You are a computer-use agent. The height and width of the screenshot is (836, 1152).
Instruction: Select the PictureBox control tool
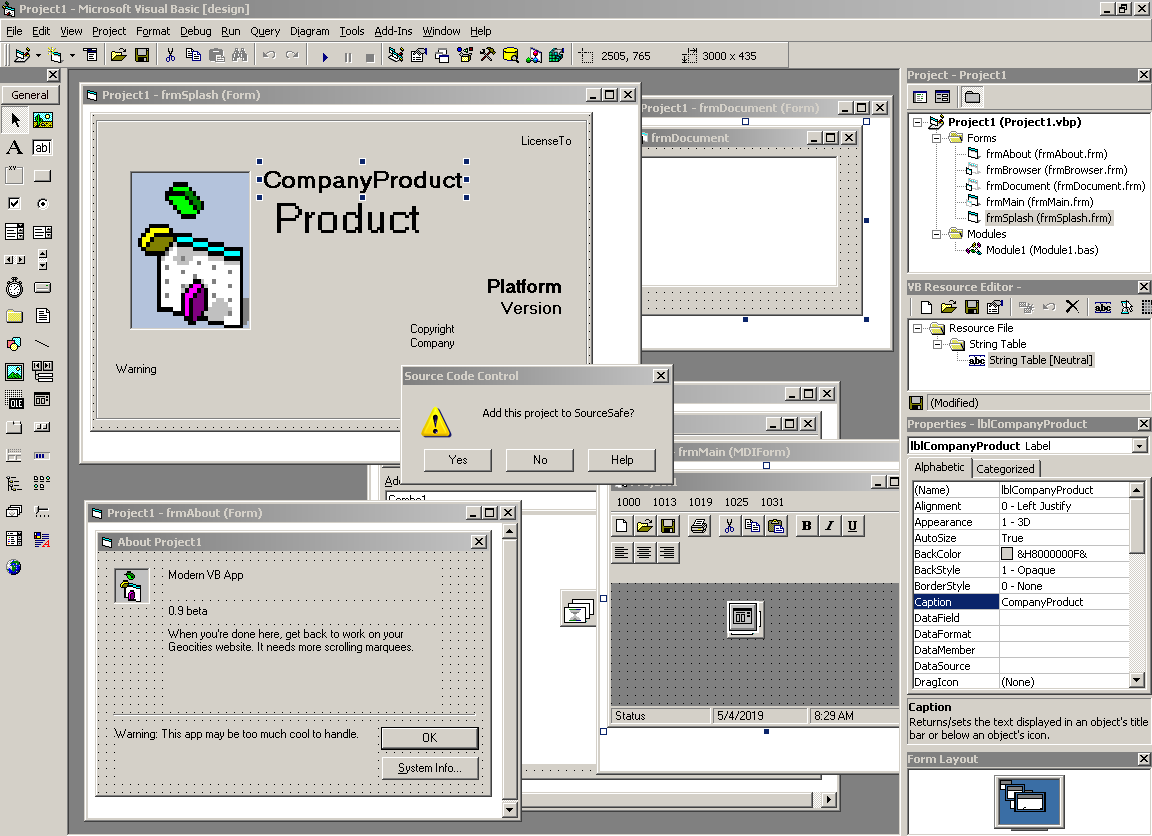(43, 120)
